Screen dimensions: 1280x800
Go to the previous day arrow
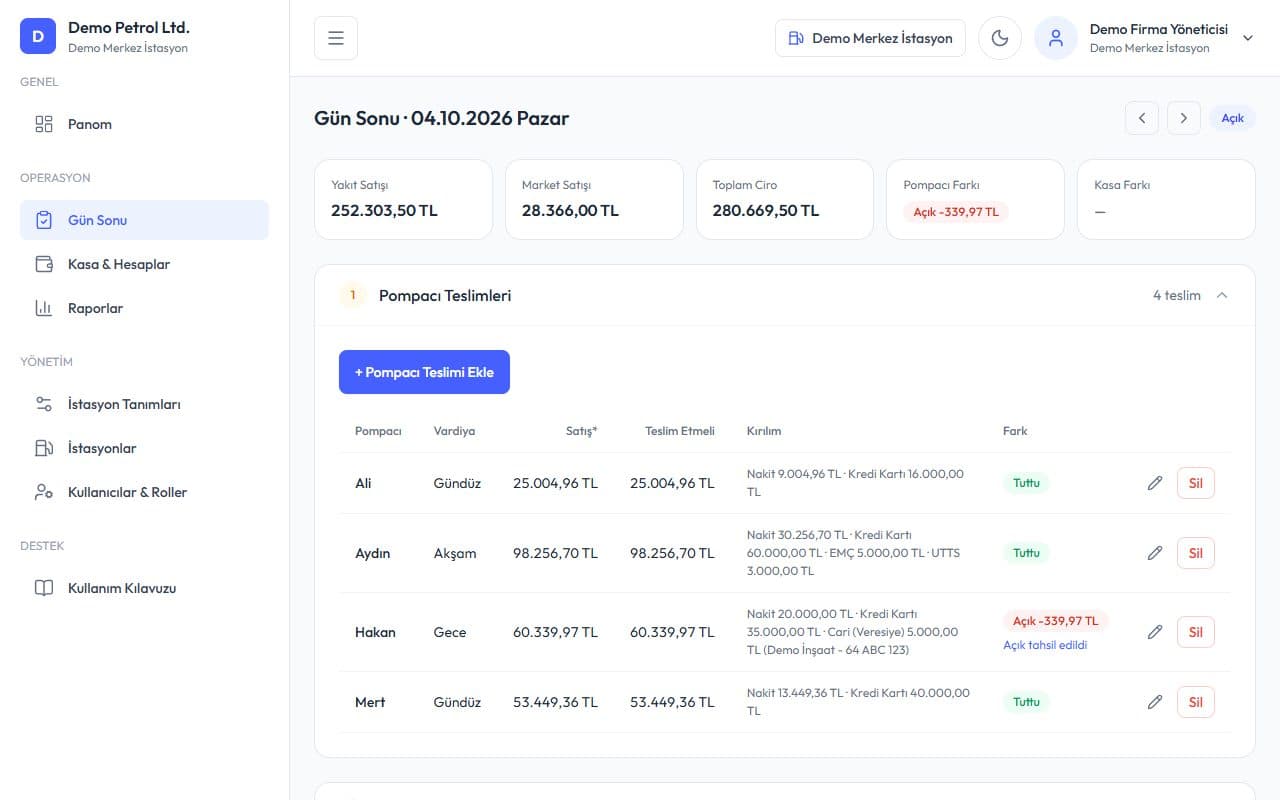click(x=1142, y=118)
